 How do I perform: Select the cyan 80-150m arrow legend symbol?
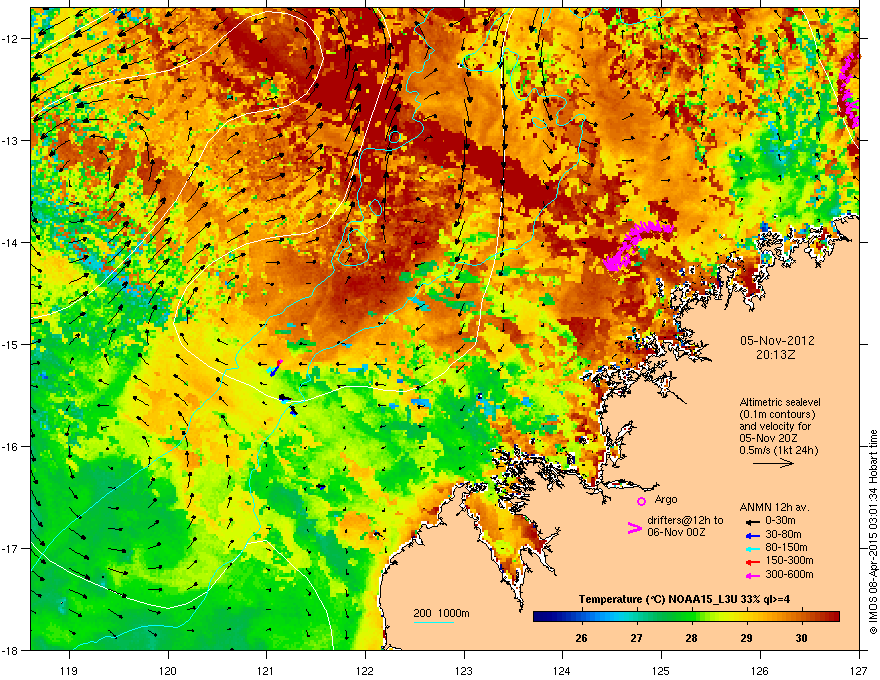[752, 548]
